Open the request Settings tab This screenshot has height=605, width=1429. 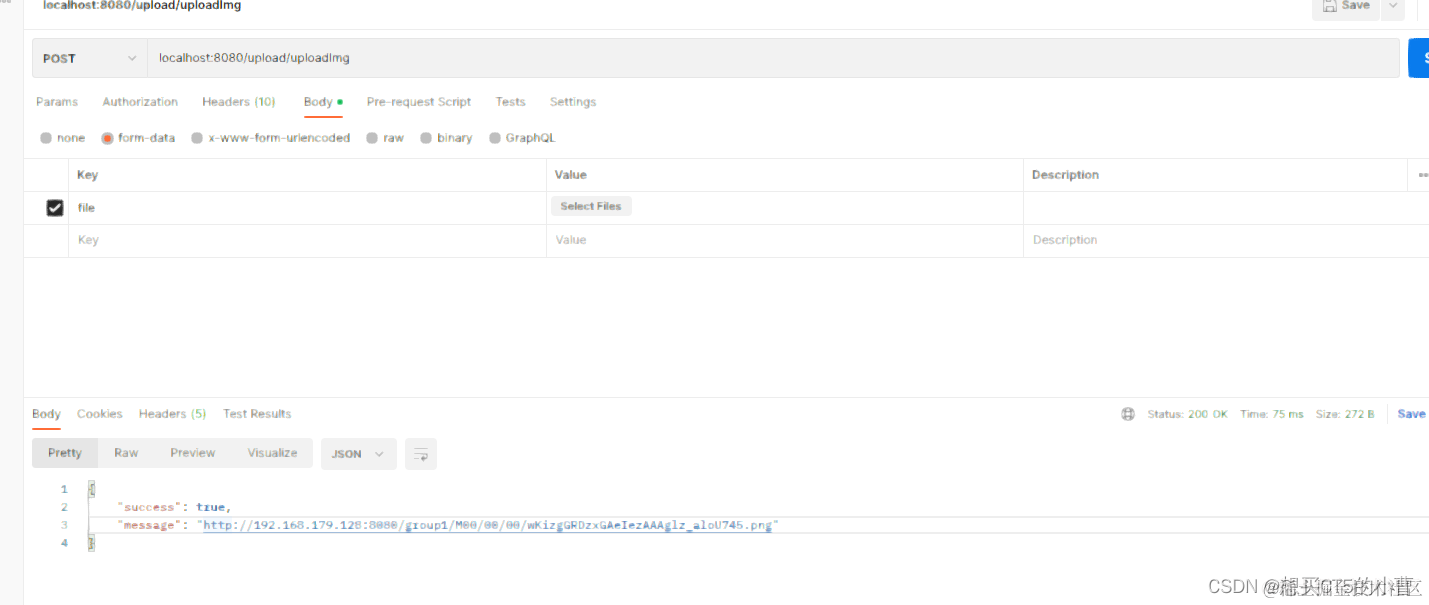573,102
